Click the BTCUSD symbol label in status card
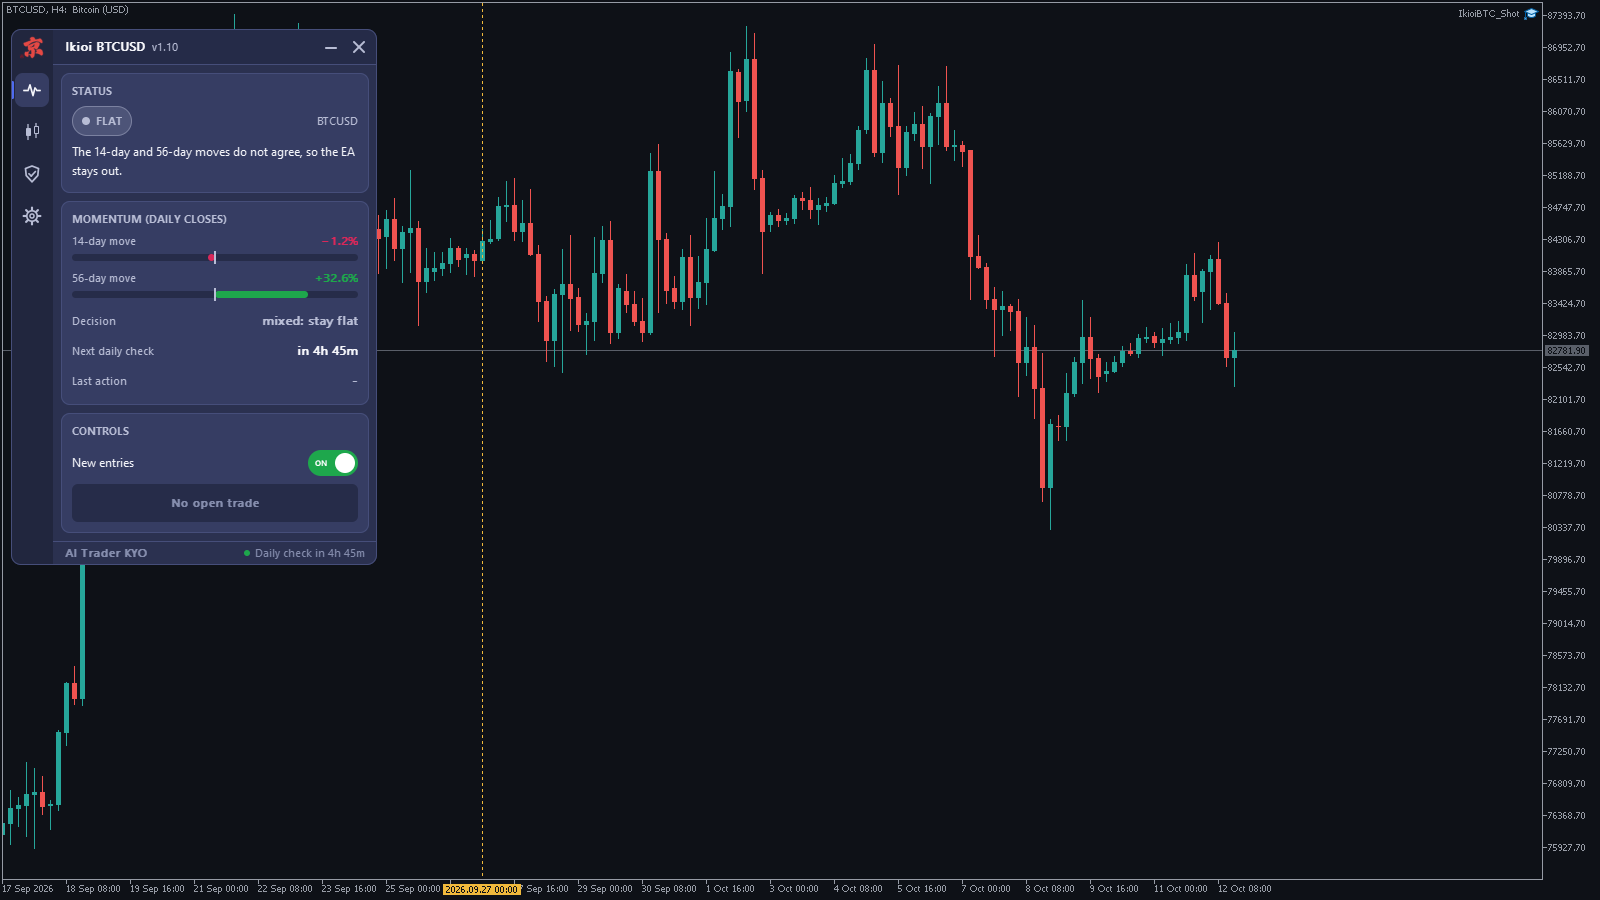Image resolution: width=1600 pixels, height=900 pixels. click(337, 121)
